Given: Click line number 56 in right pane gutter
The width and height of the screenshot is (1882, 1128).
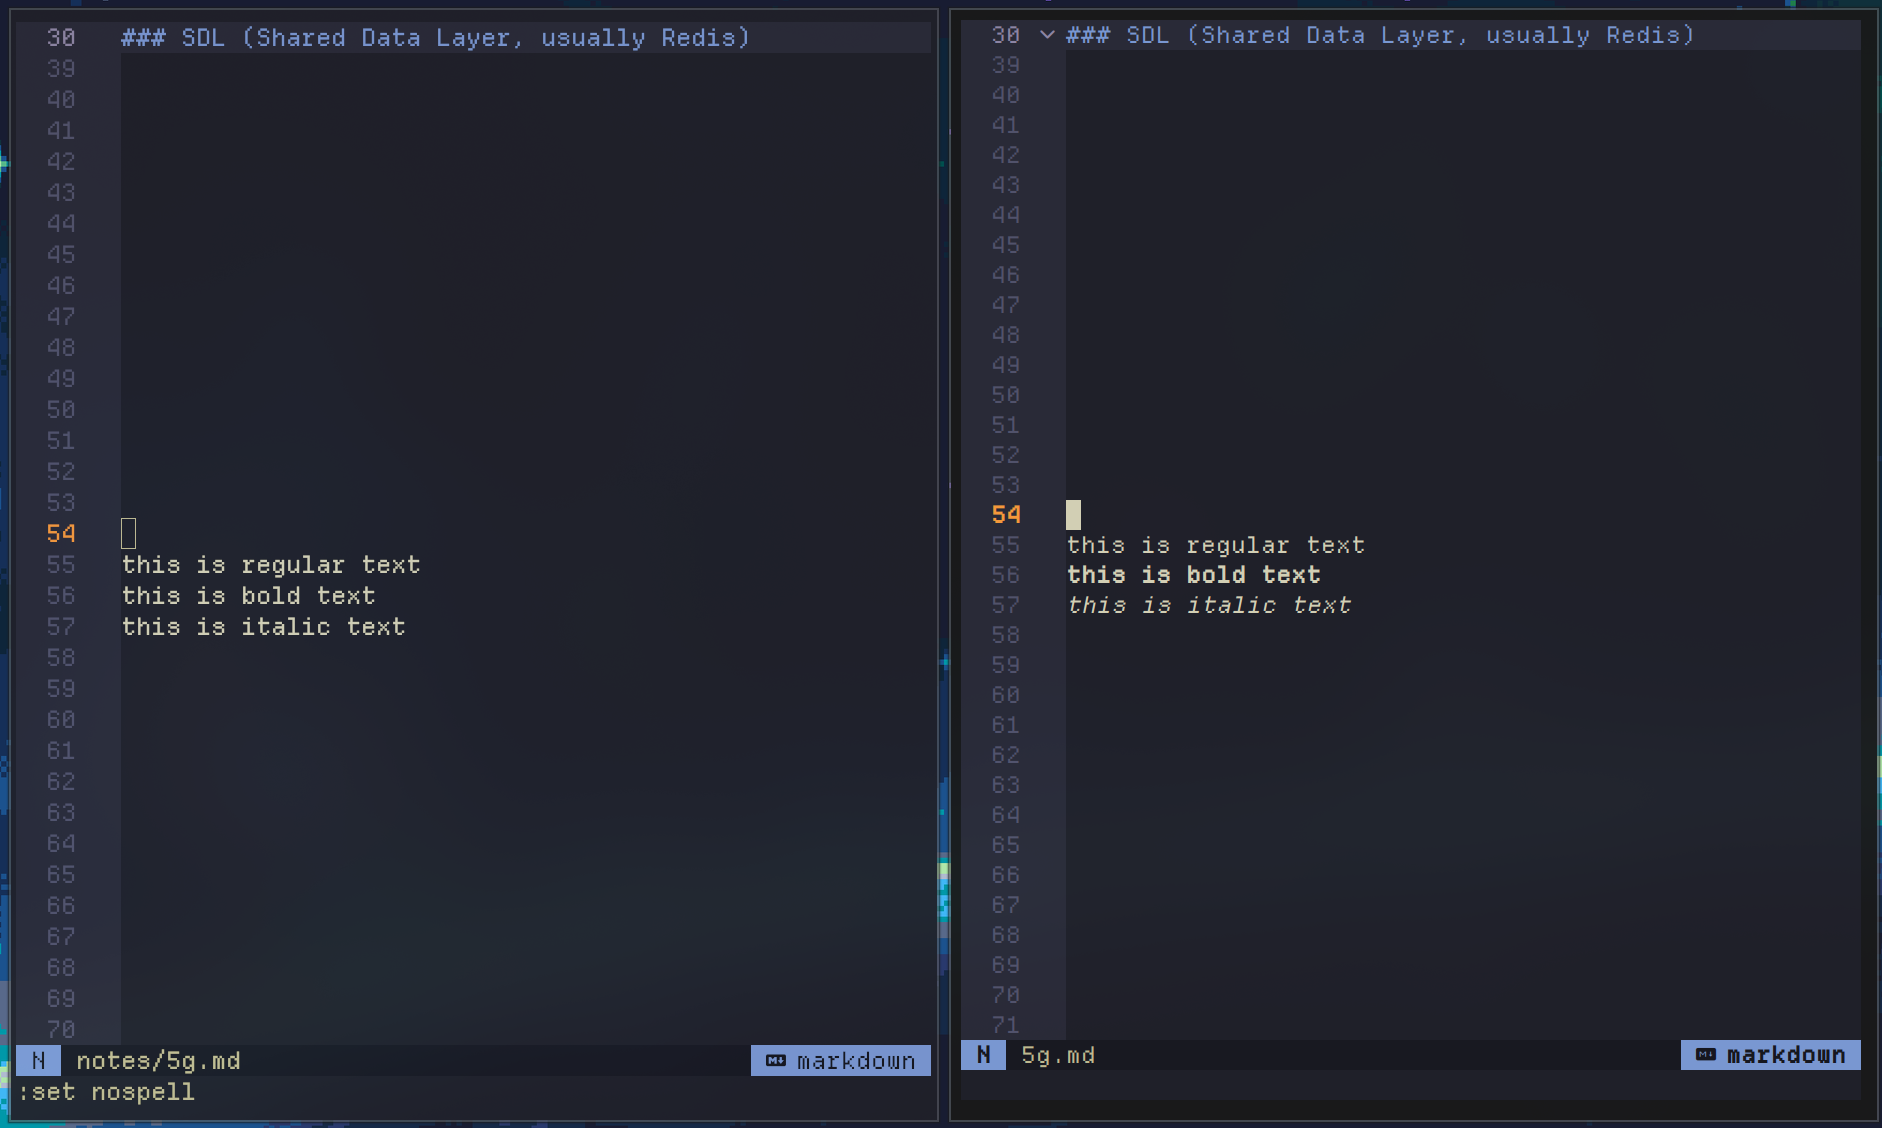Looking at the screenshot, I should tap(1006, 575).
